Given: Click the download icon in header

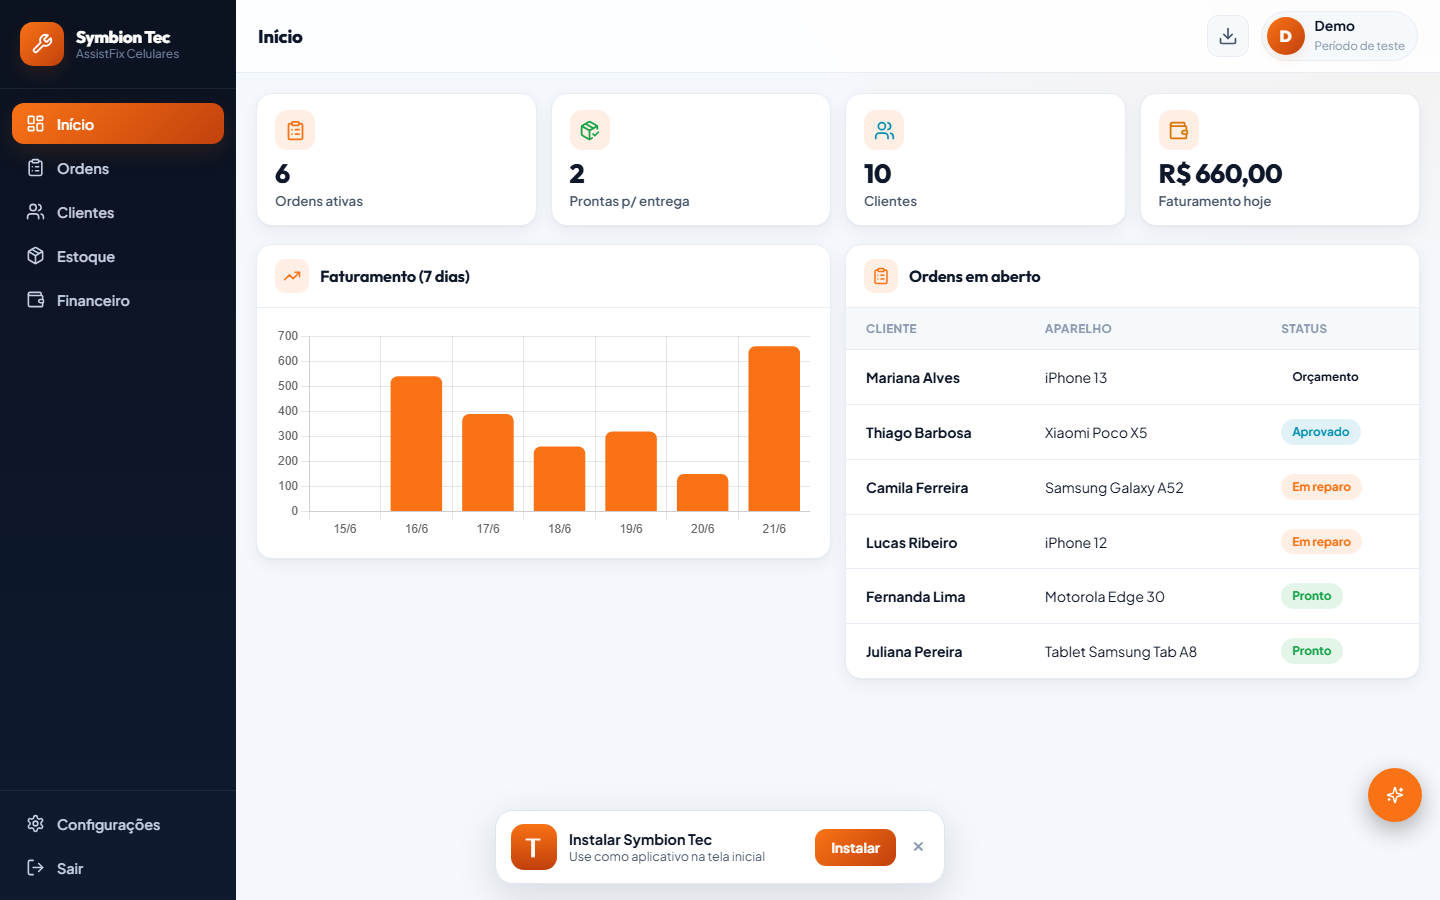Looking at the screenshot, I should tap(1228, 36).
